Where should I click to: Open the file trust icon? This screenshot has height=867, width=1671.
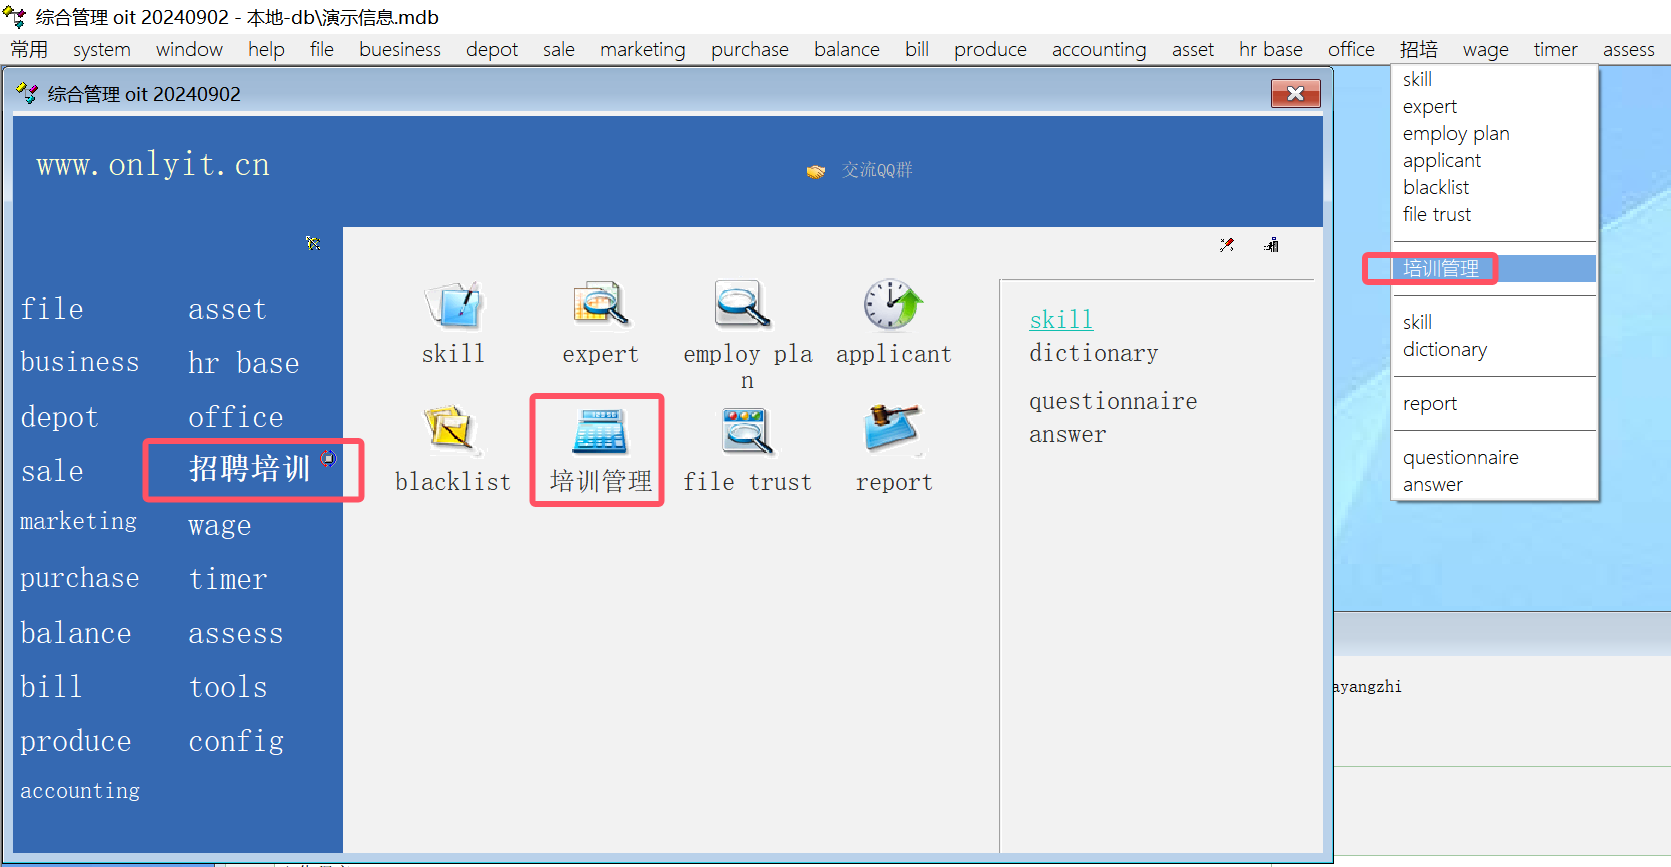(x=746, y=432)
